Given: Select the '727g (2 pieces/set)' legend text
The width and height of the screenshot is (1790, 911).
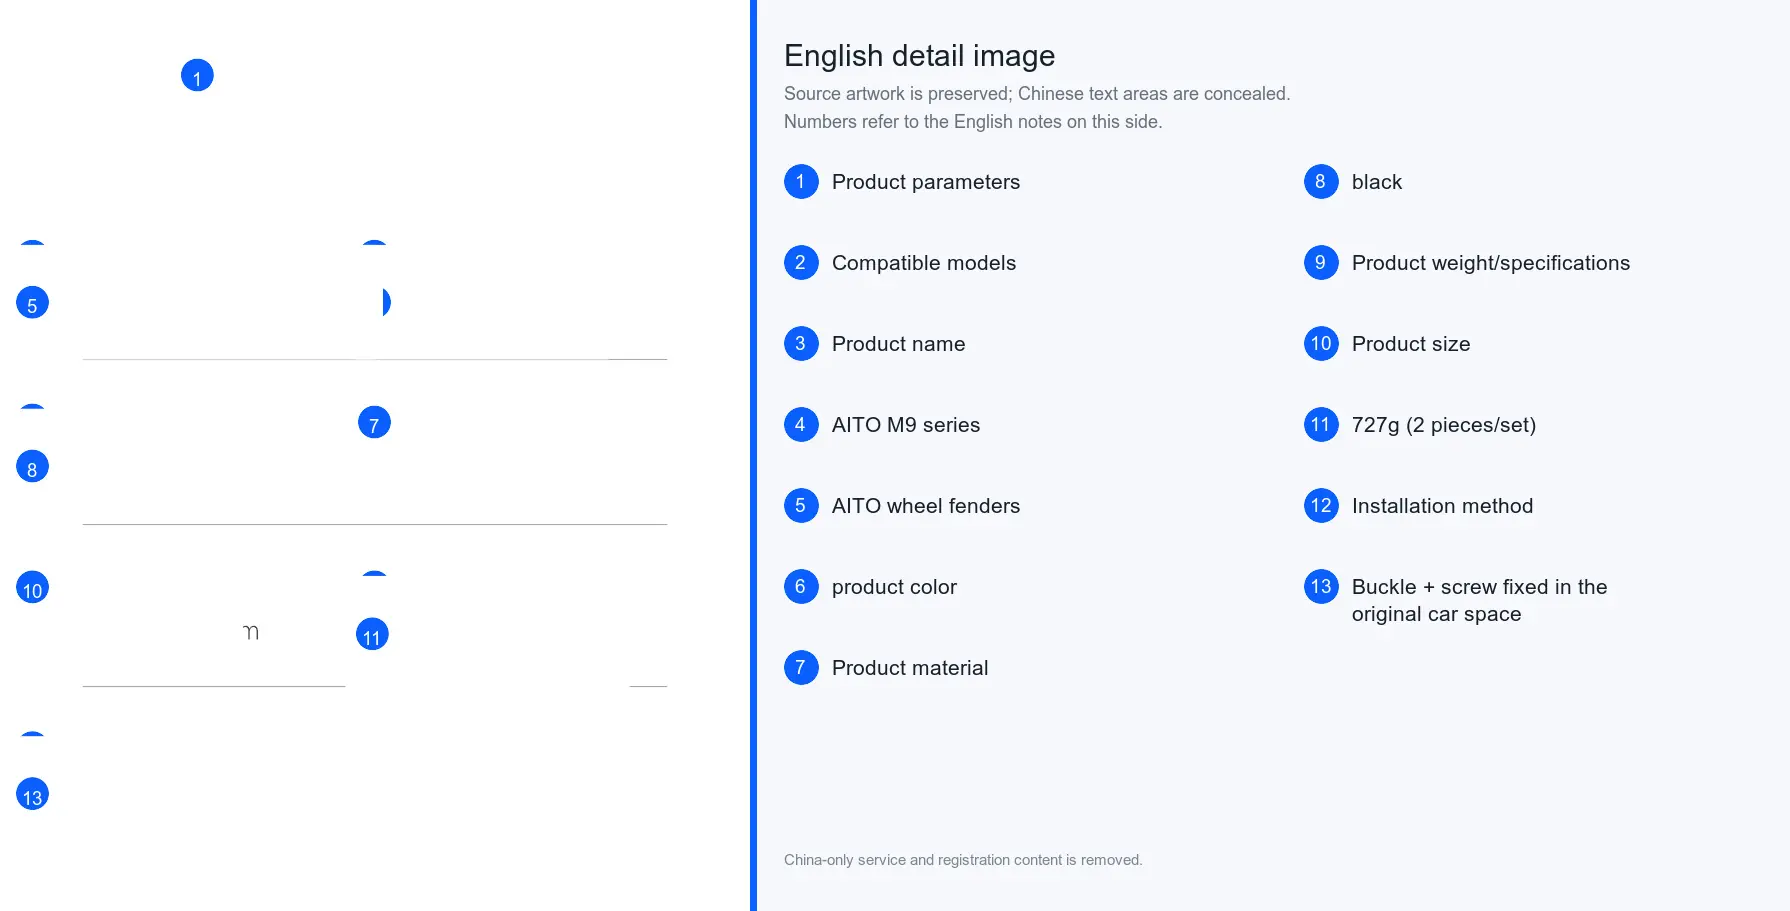Looking at the screenshot, I should (1444, 425).
